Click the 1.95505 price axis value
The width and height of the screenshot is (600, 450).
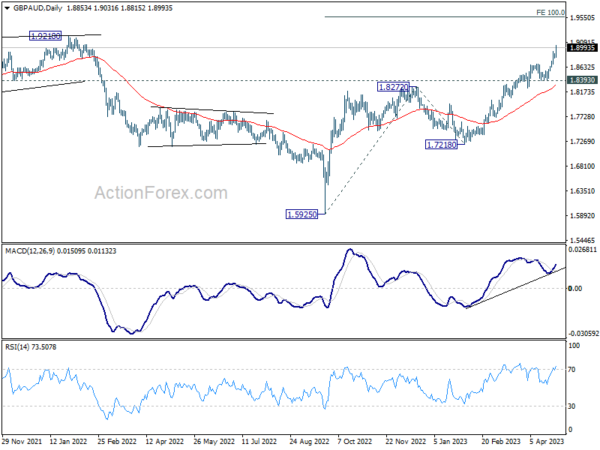coord(582,18)
